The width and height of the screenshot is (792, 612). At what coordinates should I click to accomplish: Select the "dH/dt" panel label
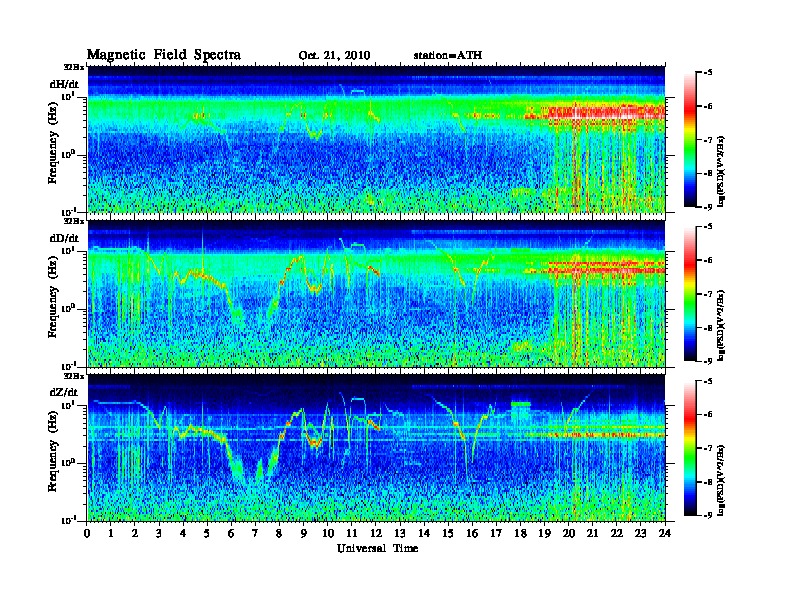pos(64,84)
